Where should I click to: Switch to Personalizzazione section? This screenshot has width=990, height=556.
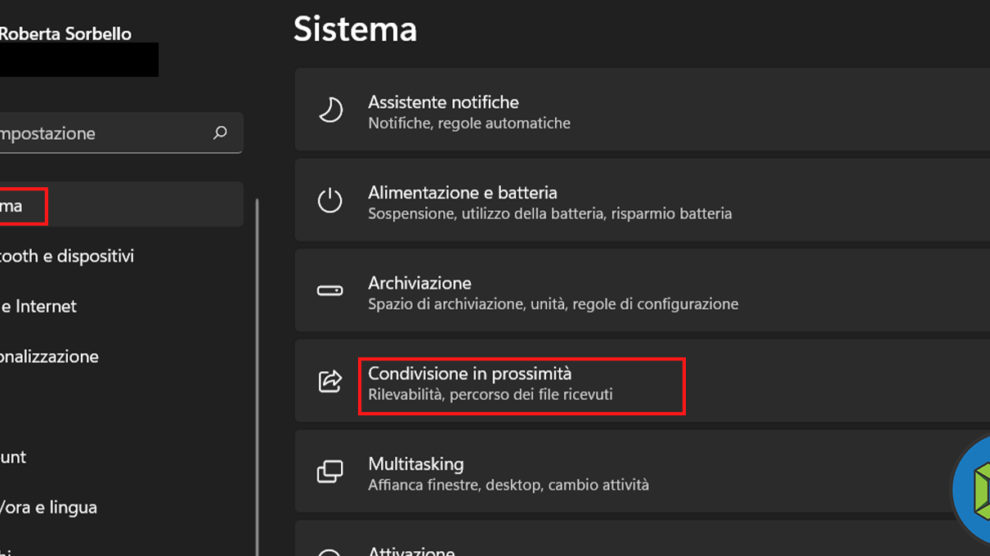50,356
